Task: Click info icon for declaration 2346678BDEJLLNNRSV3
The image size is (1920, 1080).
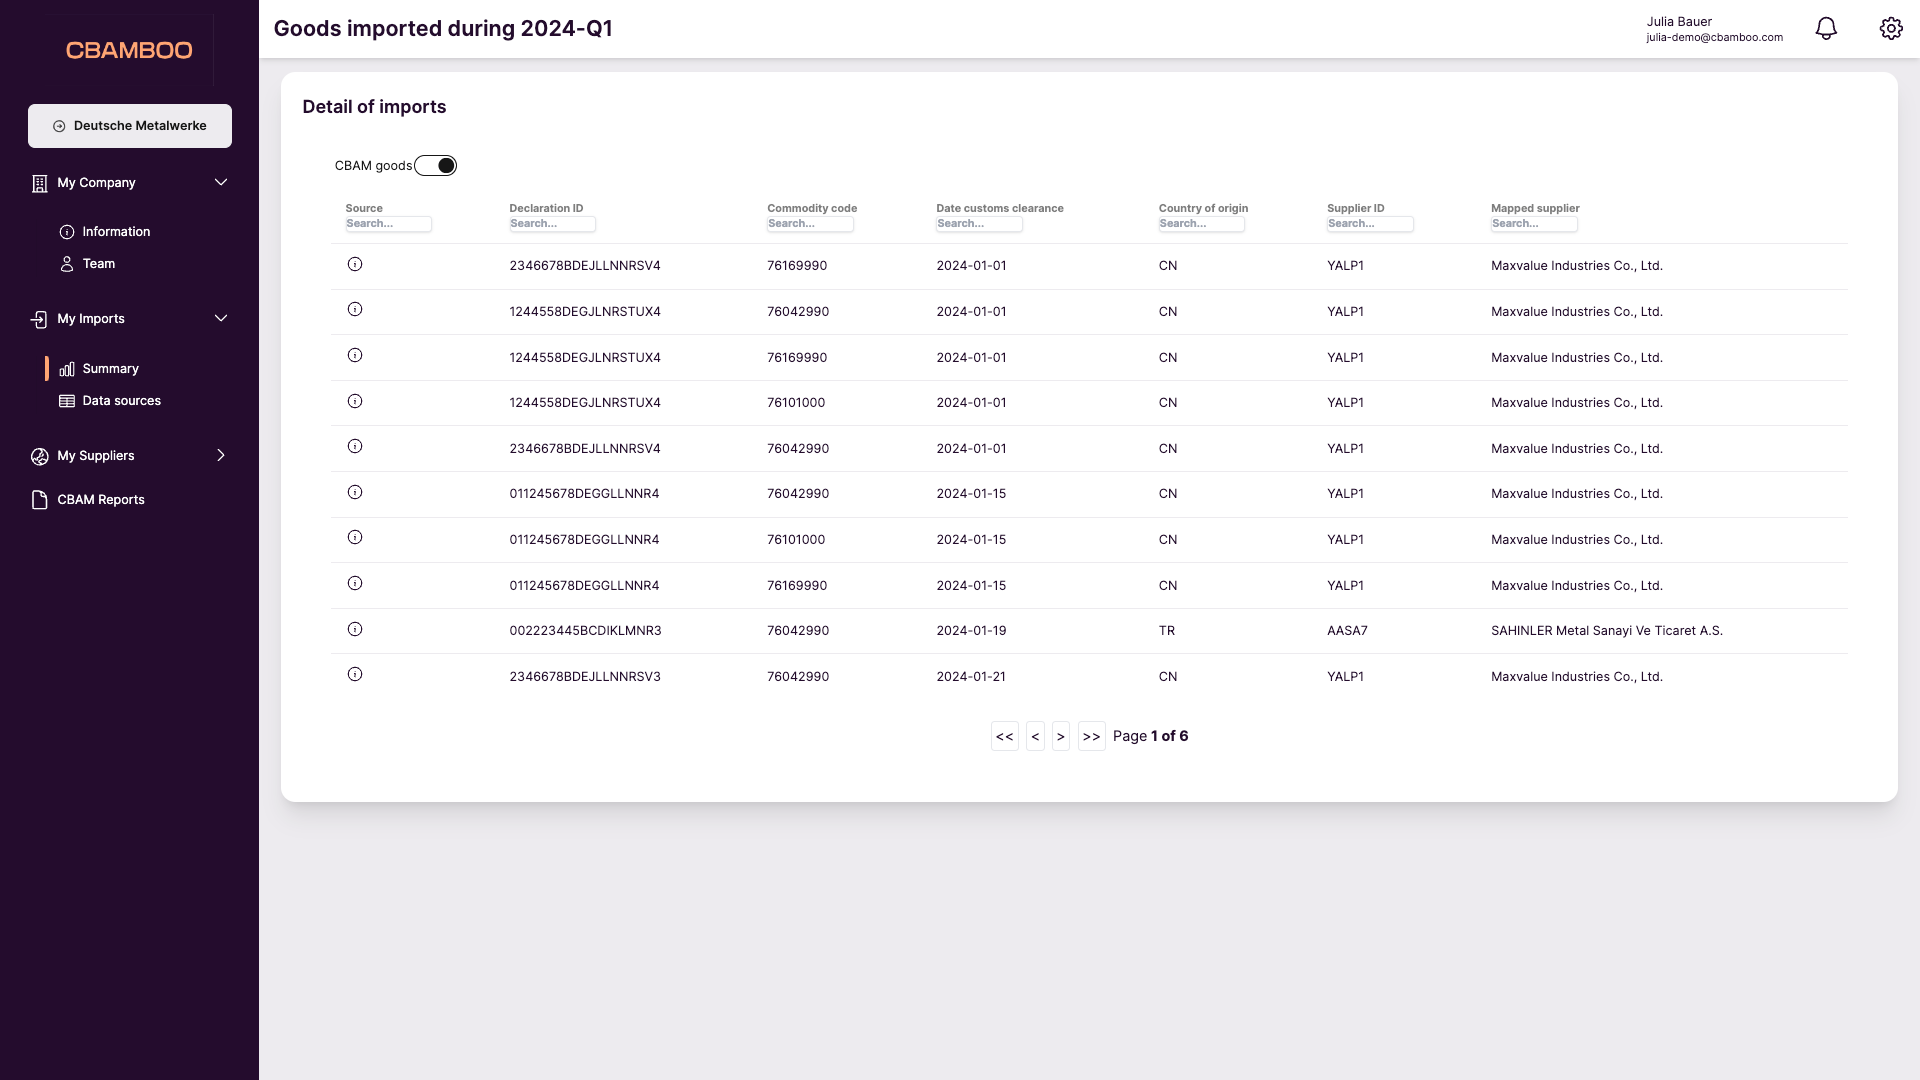Action: pos(355,675)
